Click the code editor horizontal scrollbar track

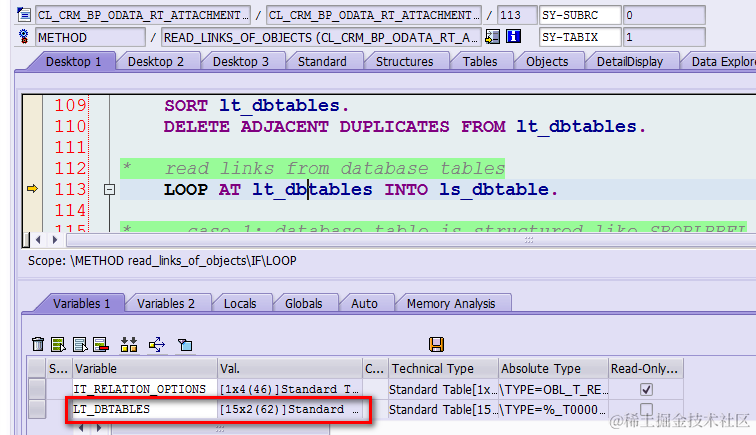tap(411, 240)
